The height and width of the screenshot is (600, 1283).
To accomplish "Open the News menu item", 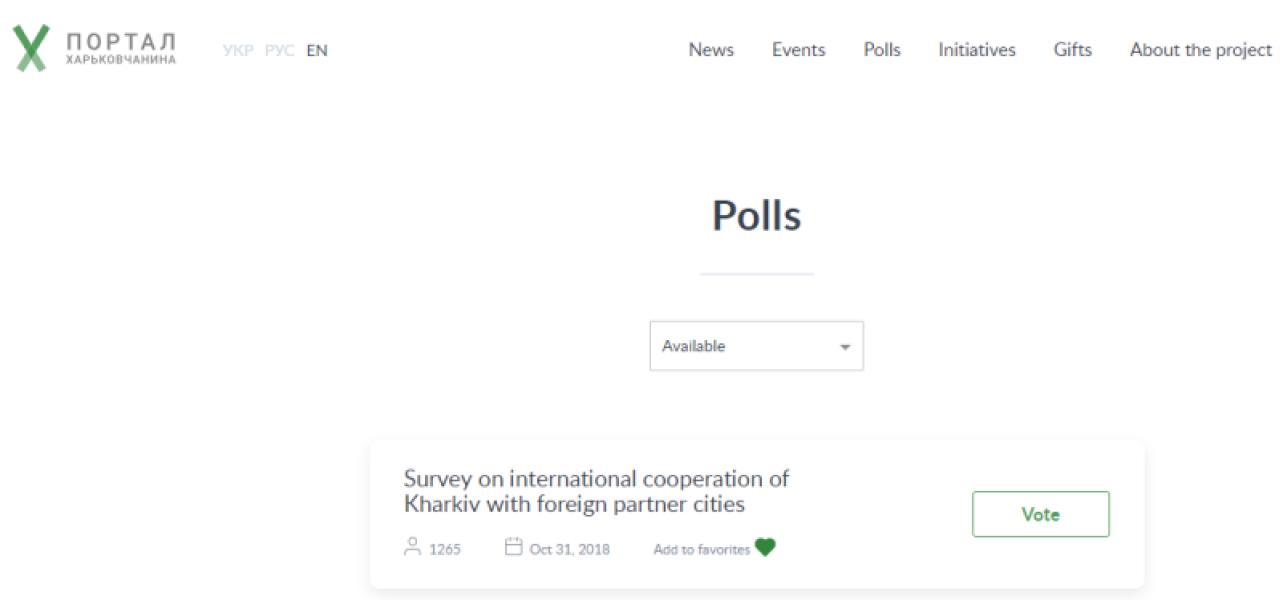I will [711, 50].
